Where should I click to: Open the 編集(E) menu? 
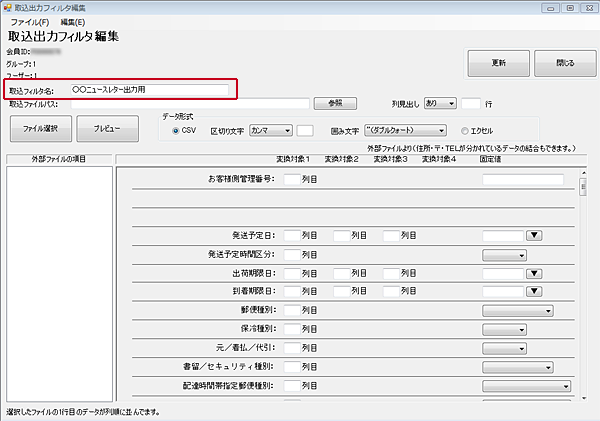click(73, 21)
